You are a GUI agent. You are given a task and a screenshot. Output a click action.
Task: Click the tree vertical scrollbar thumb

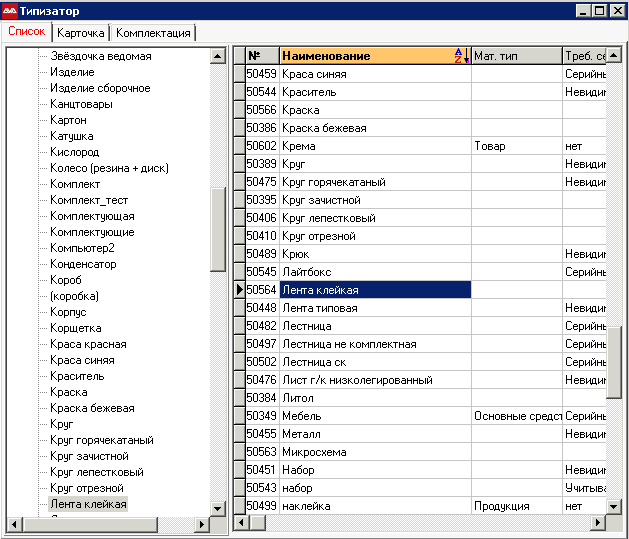pos(217,229)
